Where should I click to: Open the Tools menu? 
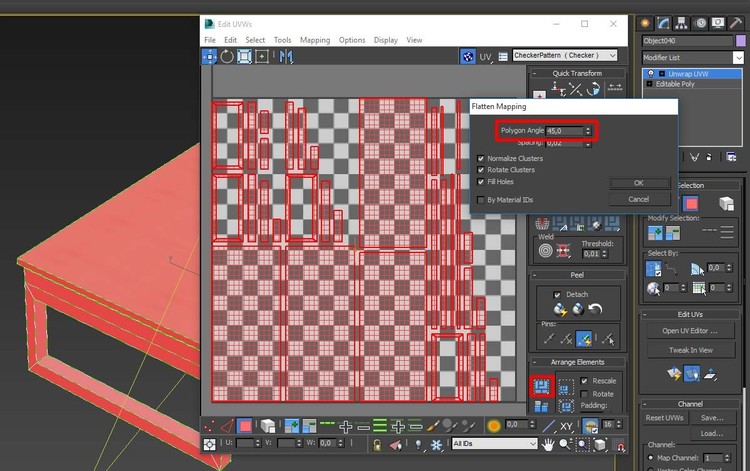tap(282, 40)
